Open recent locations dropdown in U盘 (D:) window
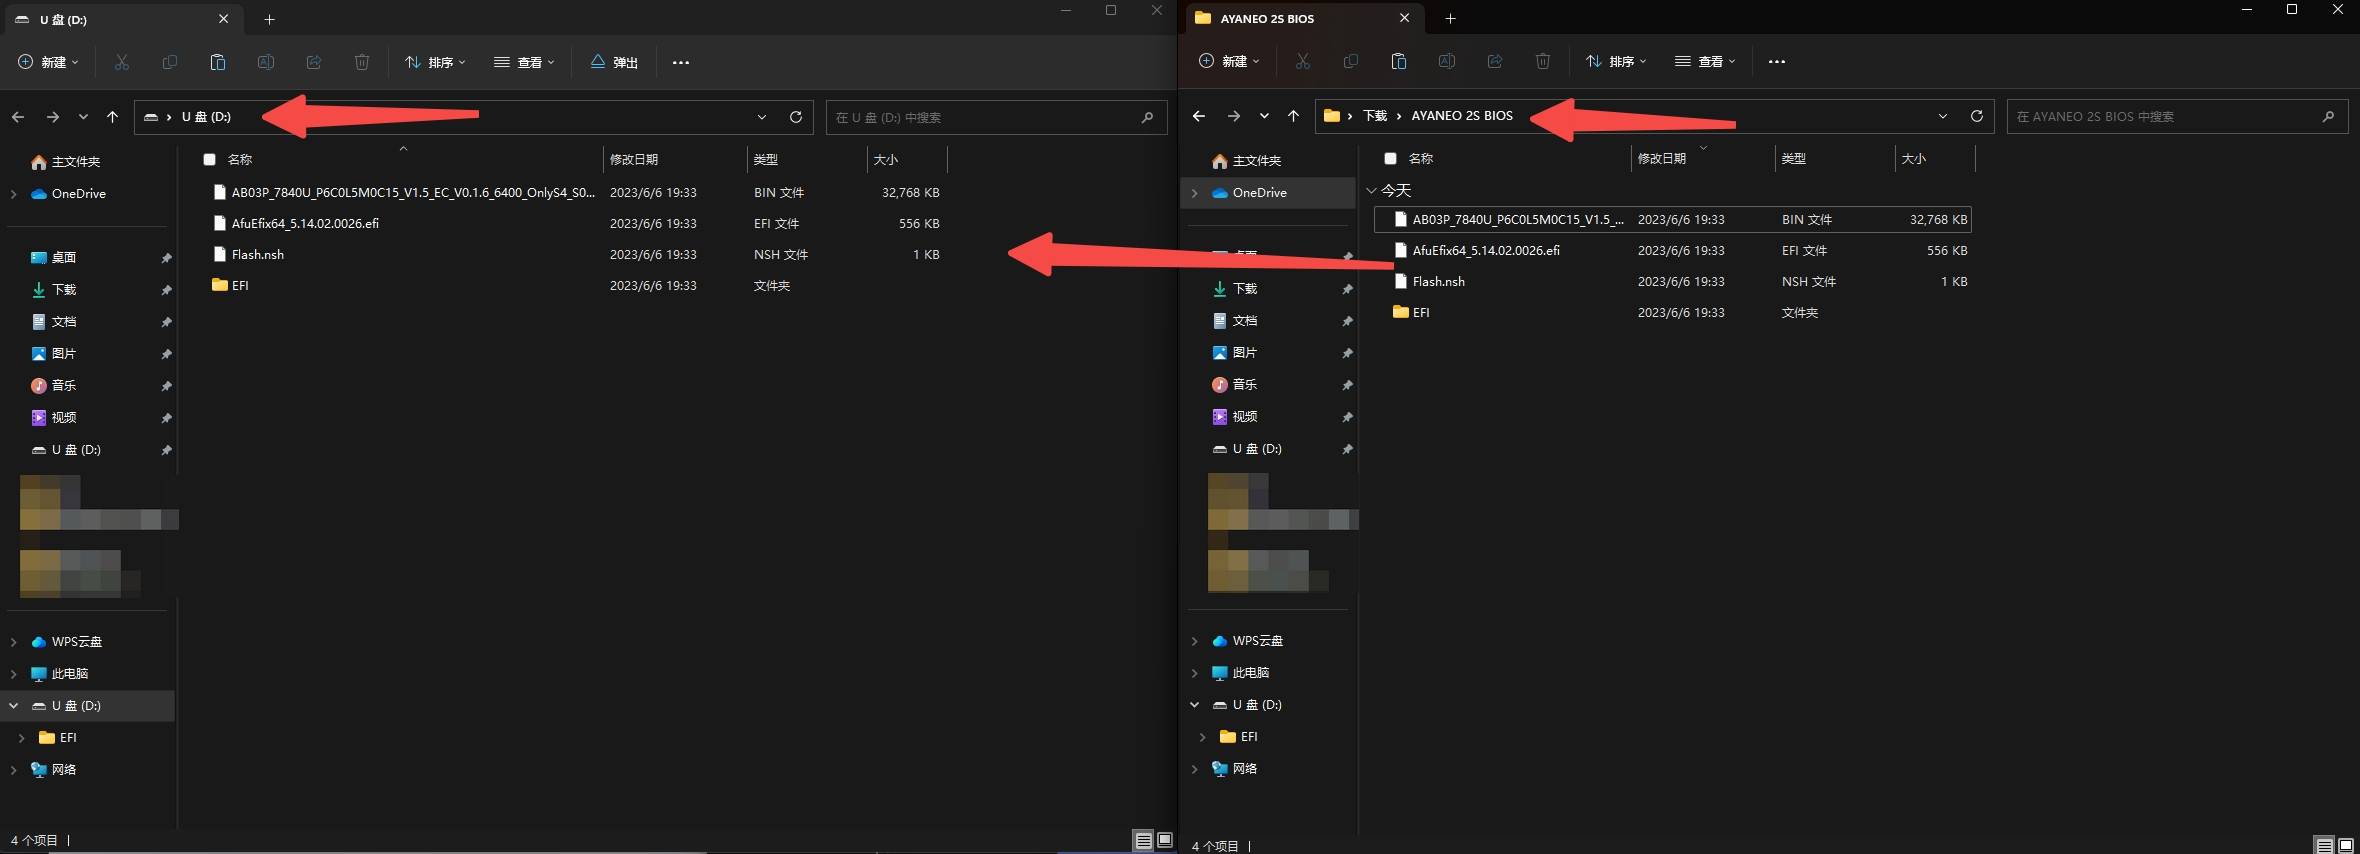 83,117
